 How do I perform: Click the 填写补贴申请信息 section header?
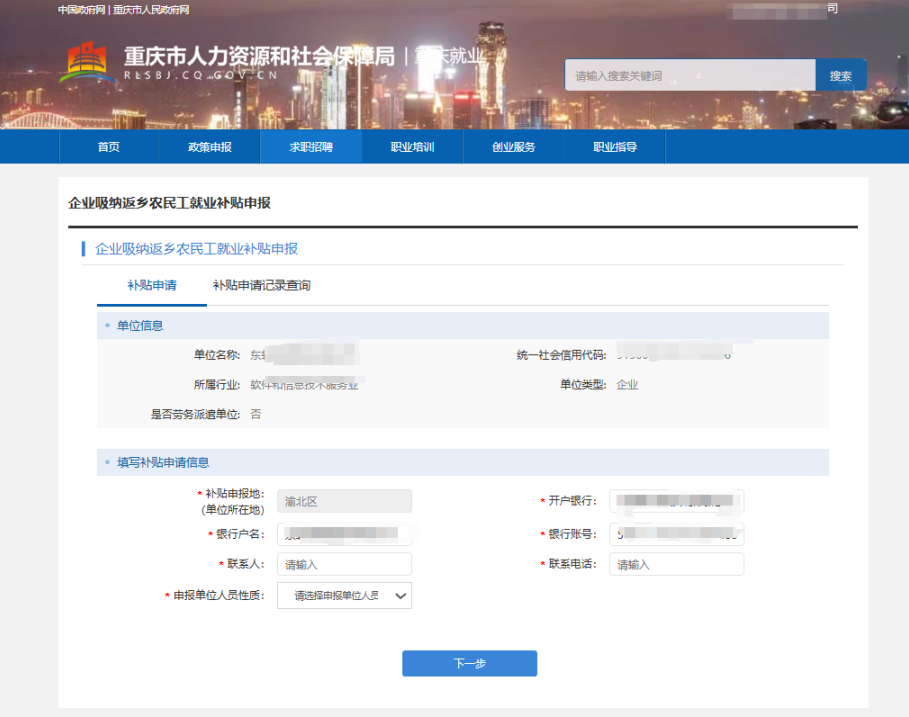pyautogui.click(x=463, y=463)
